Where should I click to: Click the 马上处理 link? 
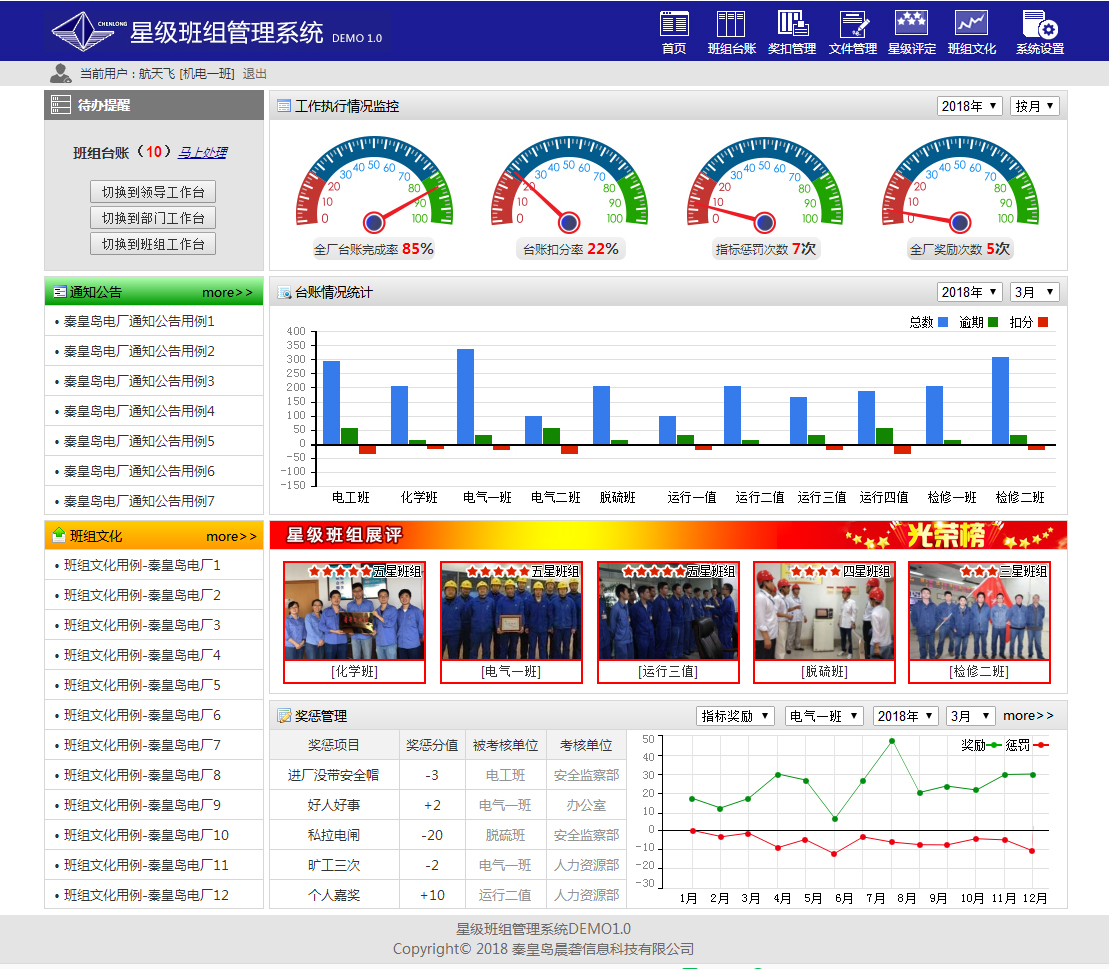point(202,152)
